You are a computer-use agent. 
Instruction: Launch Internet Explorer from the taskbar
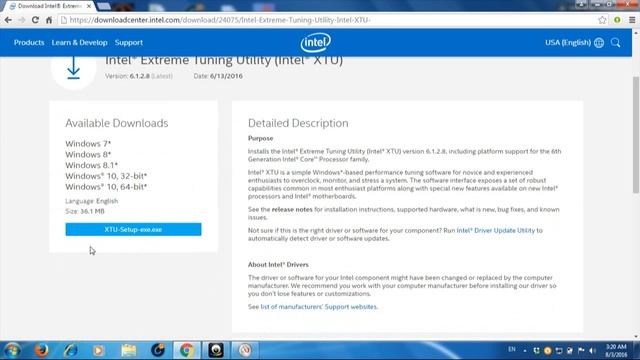coord(70,350)
